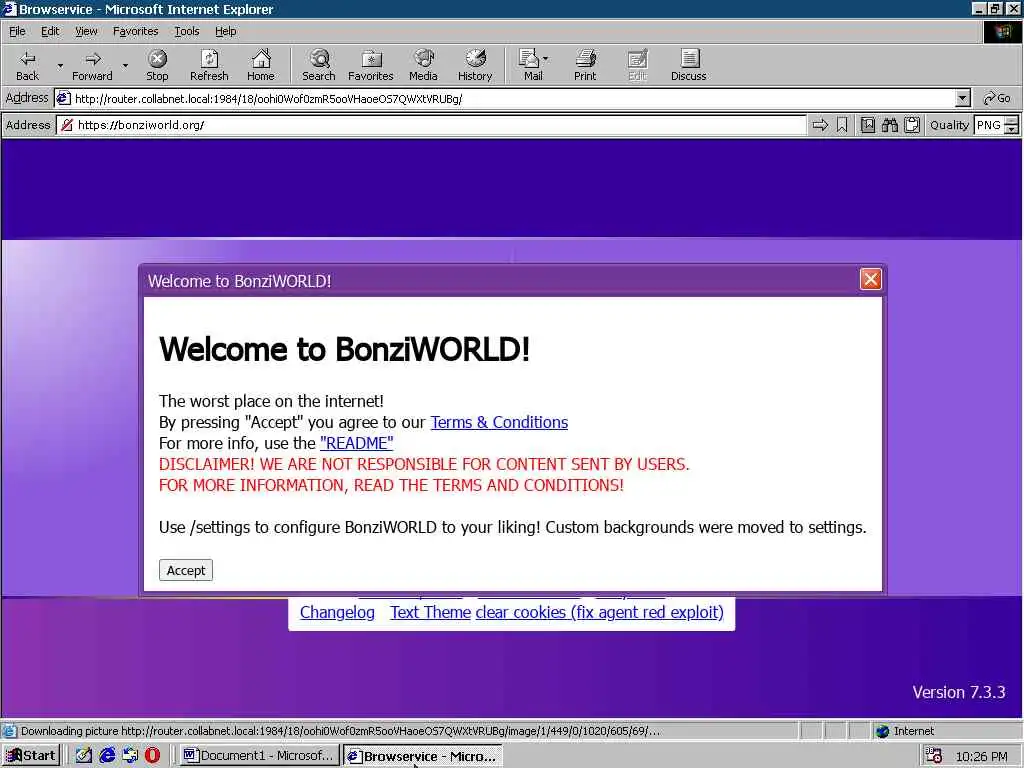This screenshot has width=1024, height=768.
Task: Open the Edit menu
Action: click(50, 31)
